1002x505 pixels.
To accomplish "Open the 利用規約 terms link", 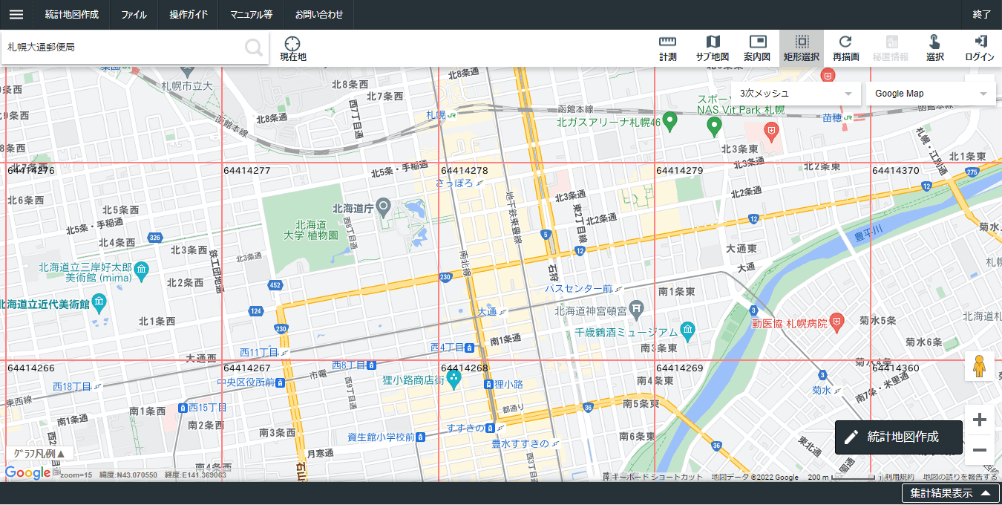I will (899, 477).
